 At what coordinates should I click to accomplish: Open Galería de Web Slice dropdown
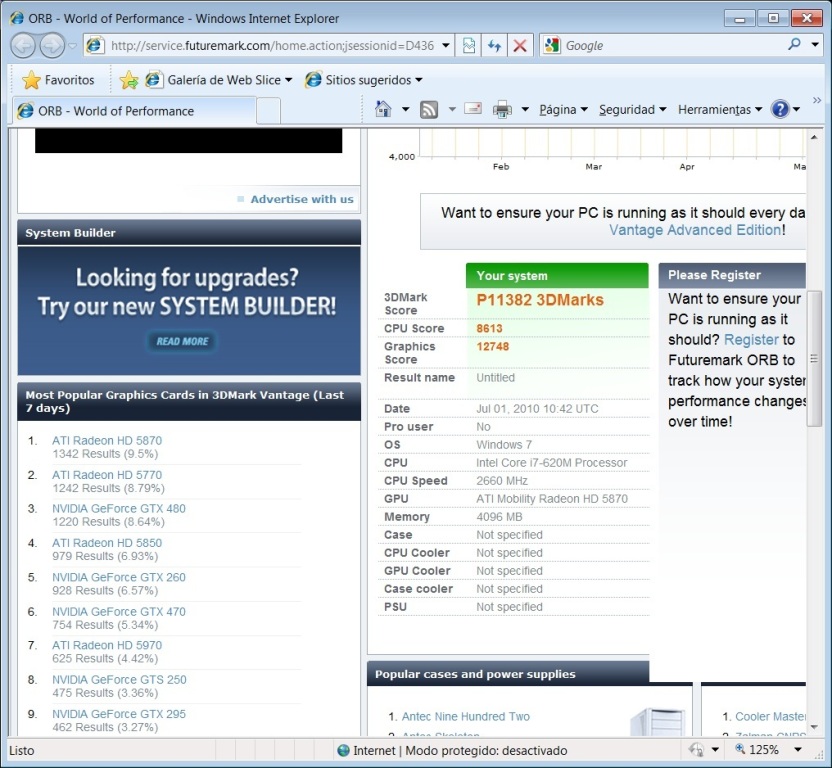click(x=219, y=80)
